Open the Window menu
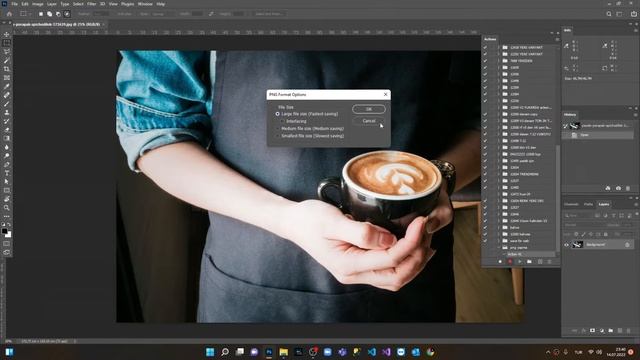Image resolution: width=640 pixels, height=360 pixels. coord(145,4)
